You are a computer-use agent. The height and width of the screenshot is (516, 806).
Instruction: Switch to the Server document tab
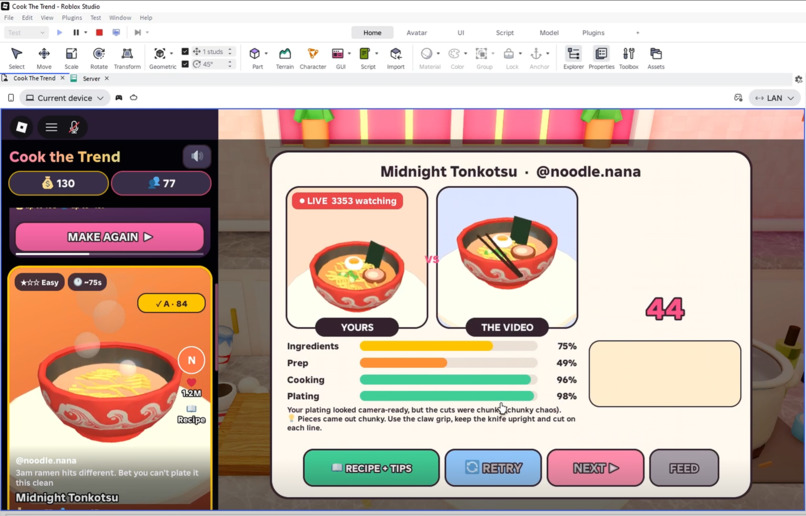[x=91, y=79]
